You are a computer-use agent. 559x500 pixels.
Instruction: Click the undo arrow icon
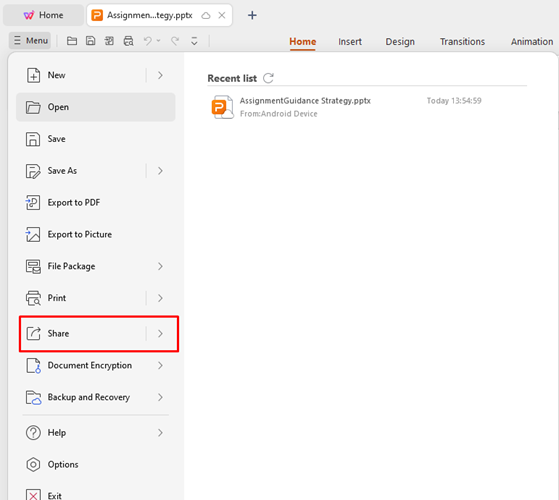click(x=148, y=41)
